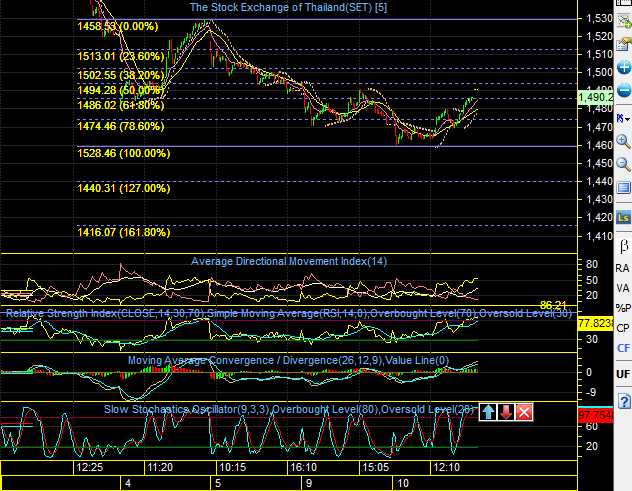
Task: Move Stochastics panel up with blue arrow
Action: (488, 412)
